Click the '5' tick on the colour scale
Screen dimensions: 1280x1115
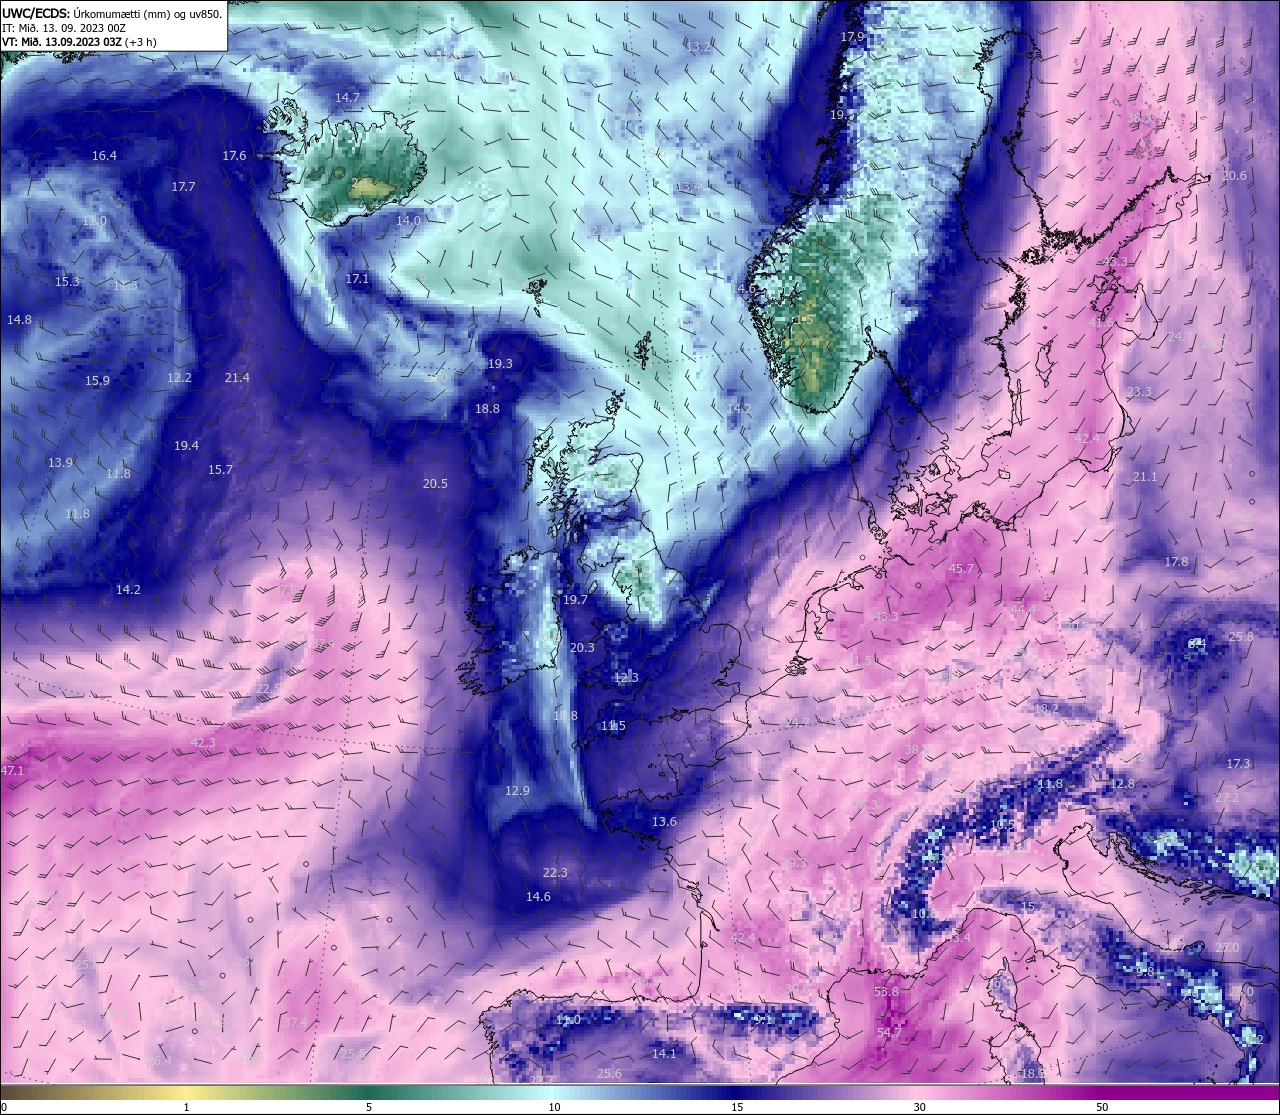[x=369, y=1107]
